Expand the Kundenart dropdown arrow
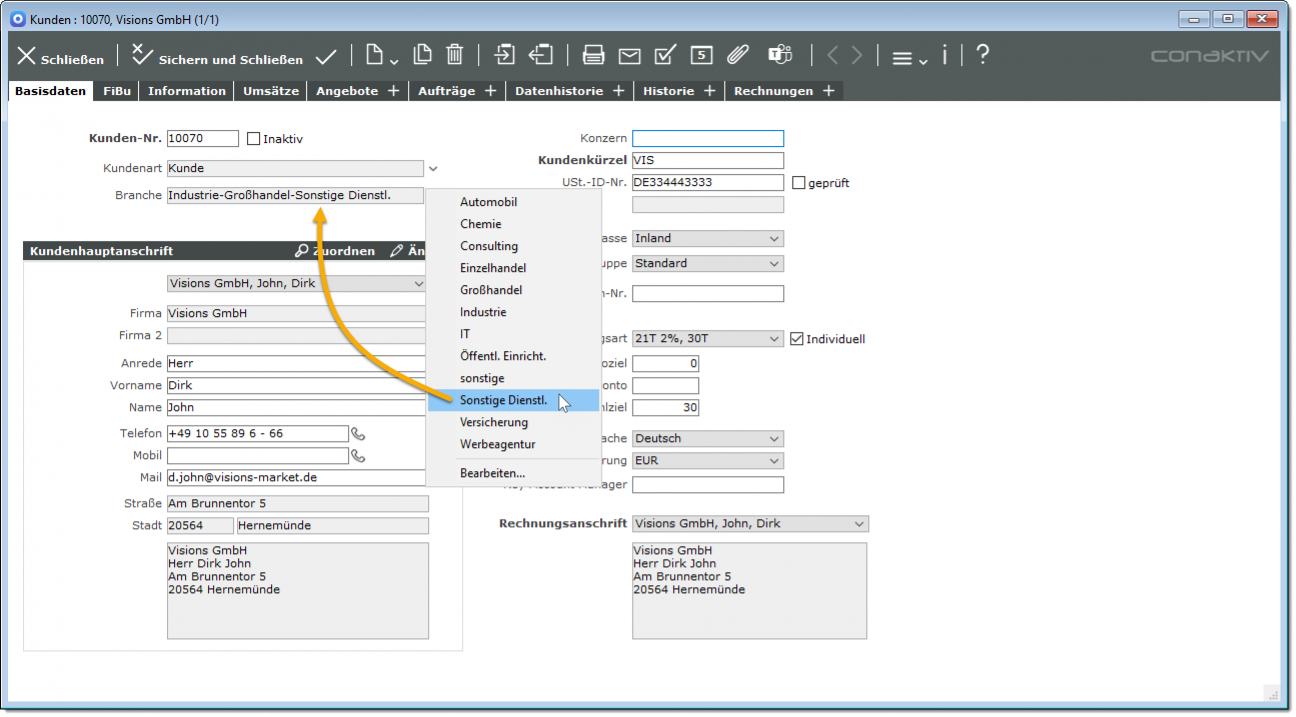The image size is (1296, 717). pyautogui.click(x=433, y=169)
